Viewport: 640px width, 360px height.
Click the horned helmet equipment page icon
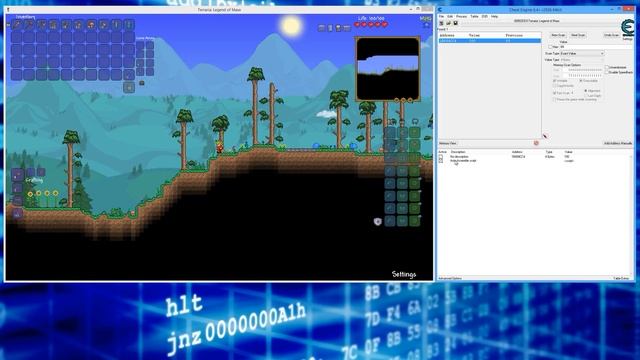click(x=415, y=121)
